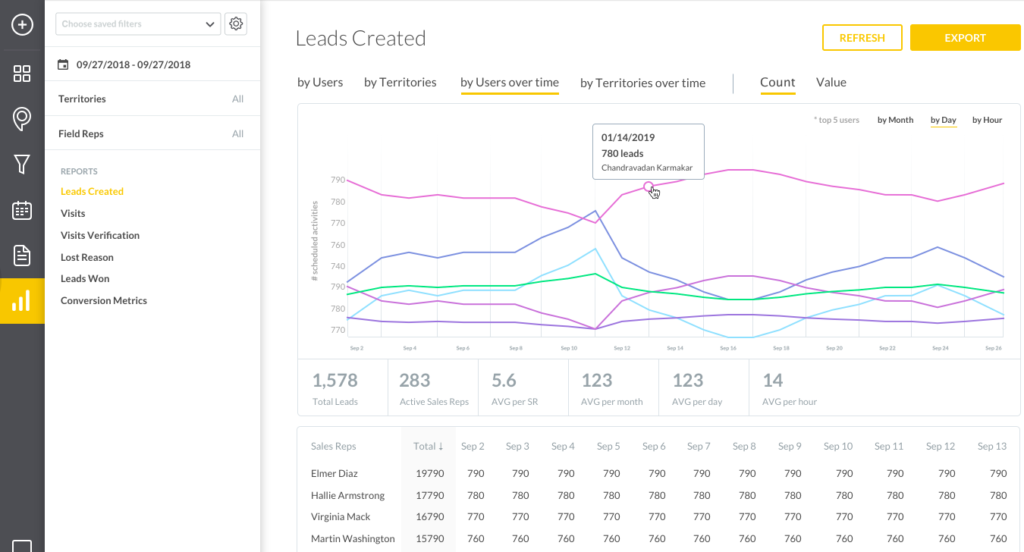This screenshot has width=1024, height=552.
Task: Click the Sep 12 axis label on chart
Action: click(622, 348)
